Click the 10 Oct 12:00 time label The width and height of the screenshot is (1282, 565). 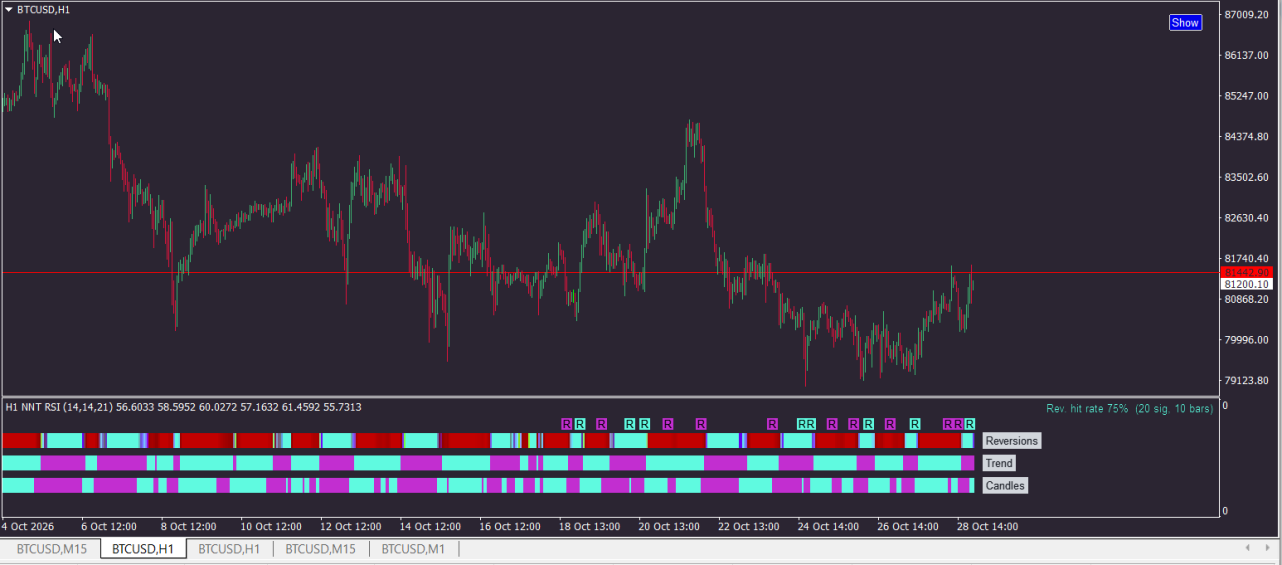(x=271, y=526)
